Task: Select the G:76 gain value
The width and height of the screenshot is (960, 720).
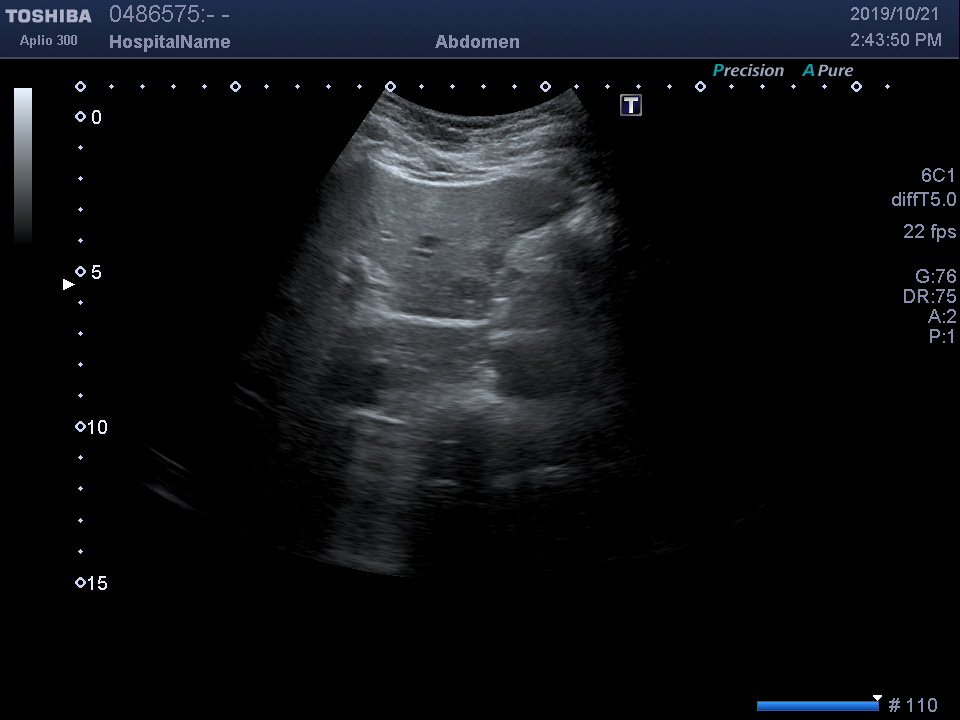Action: coord(935,277)
